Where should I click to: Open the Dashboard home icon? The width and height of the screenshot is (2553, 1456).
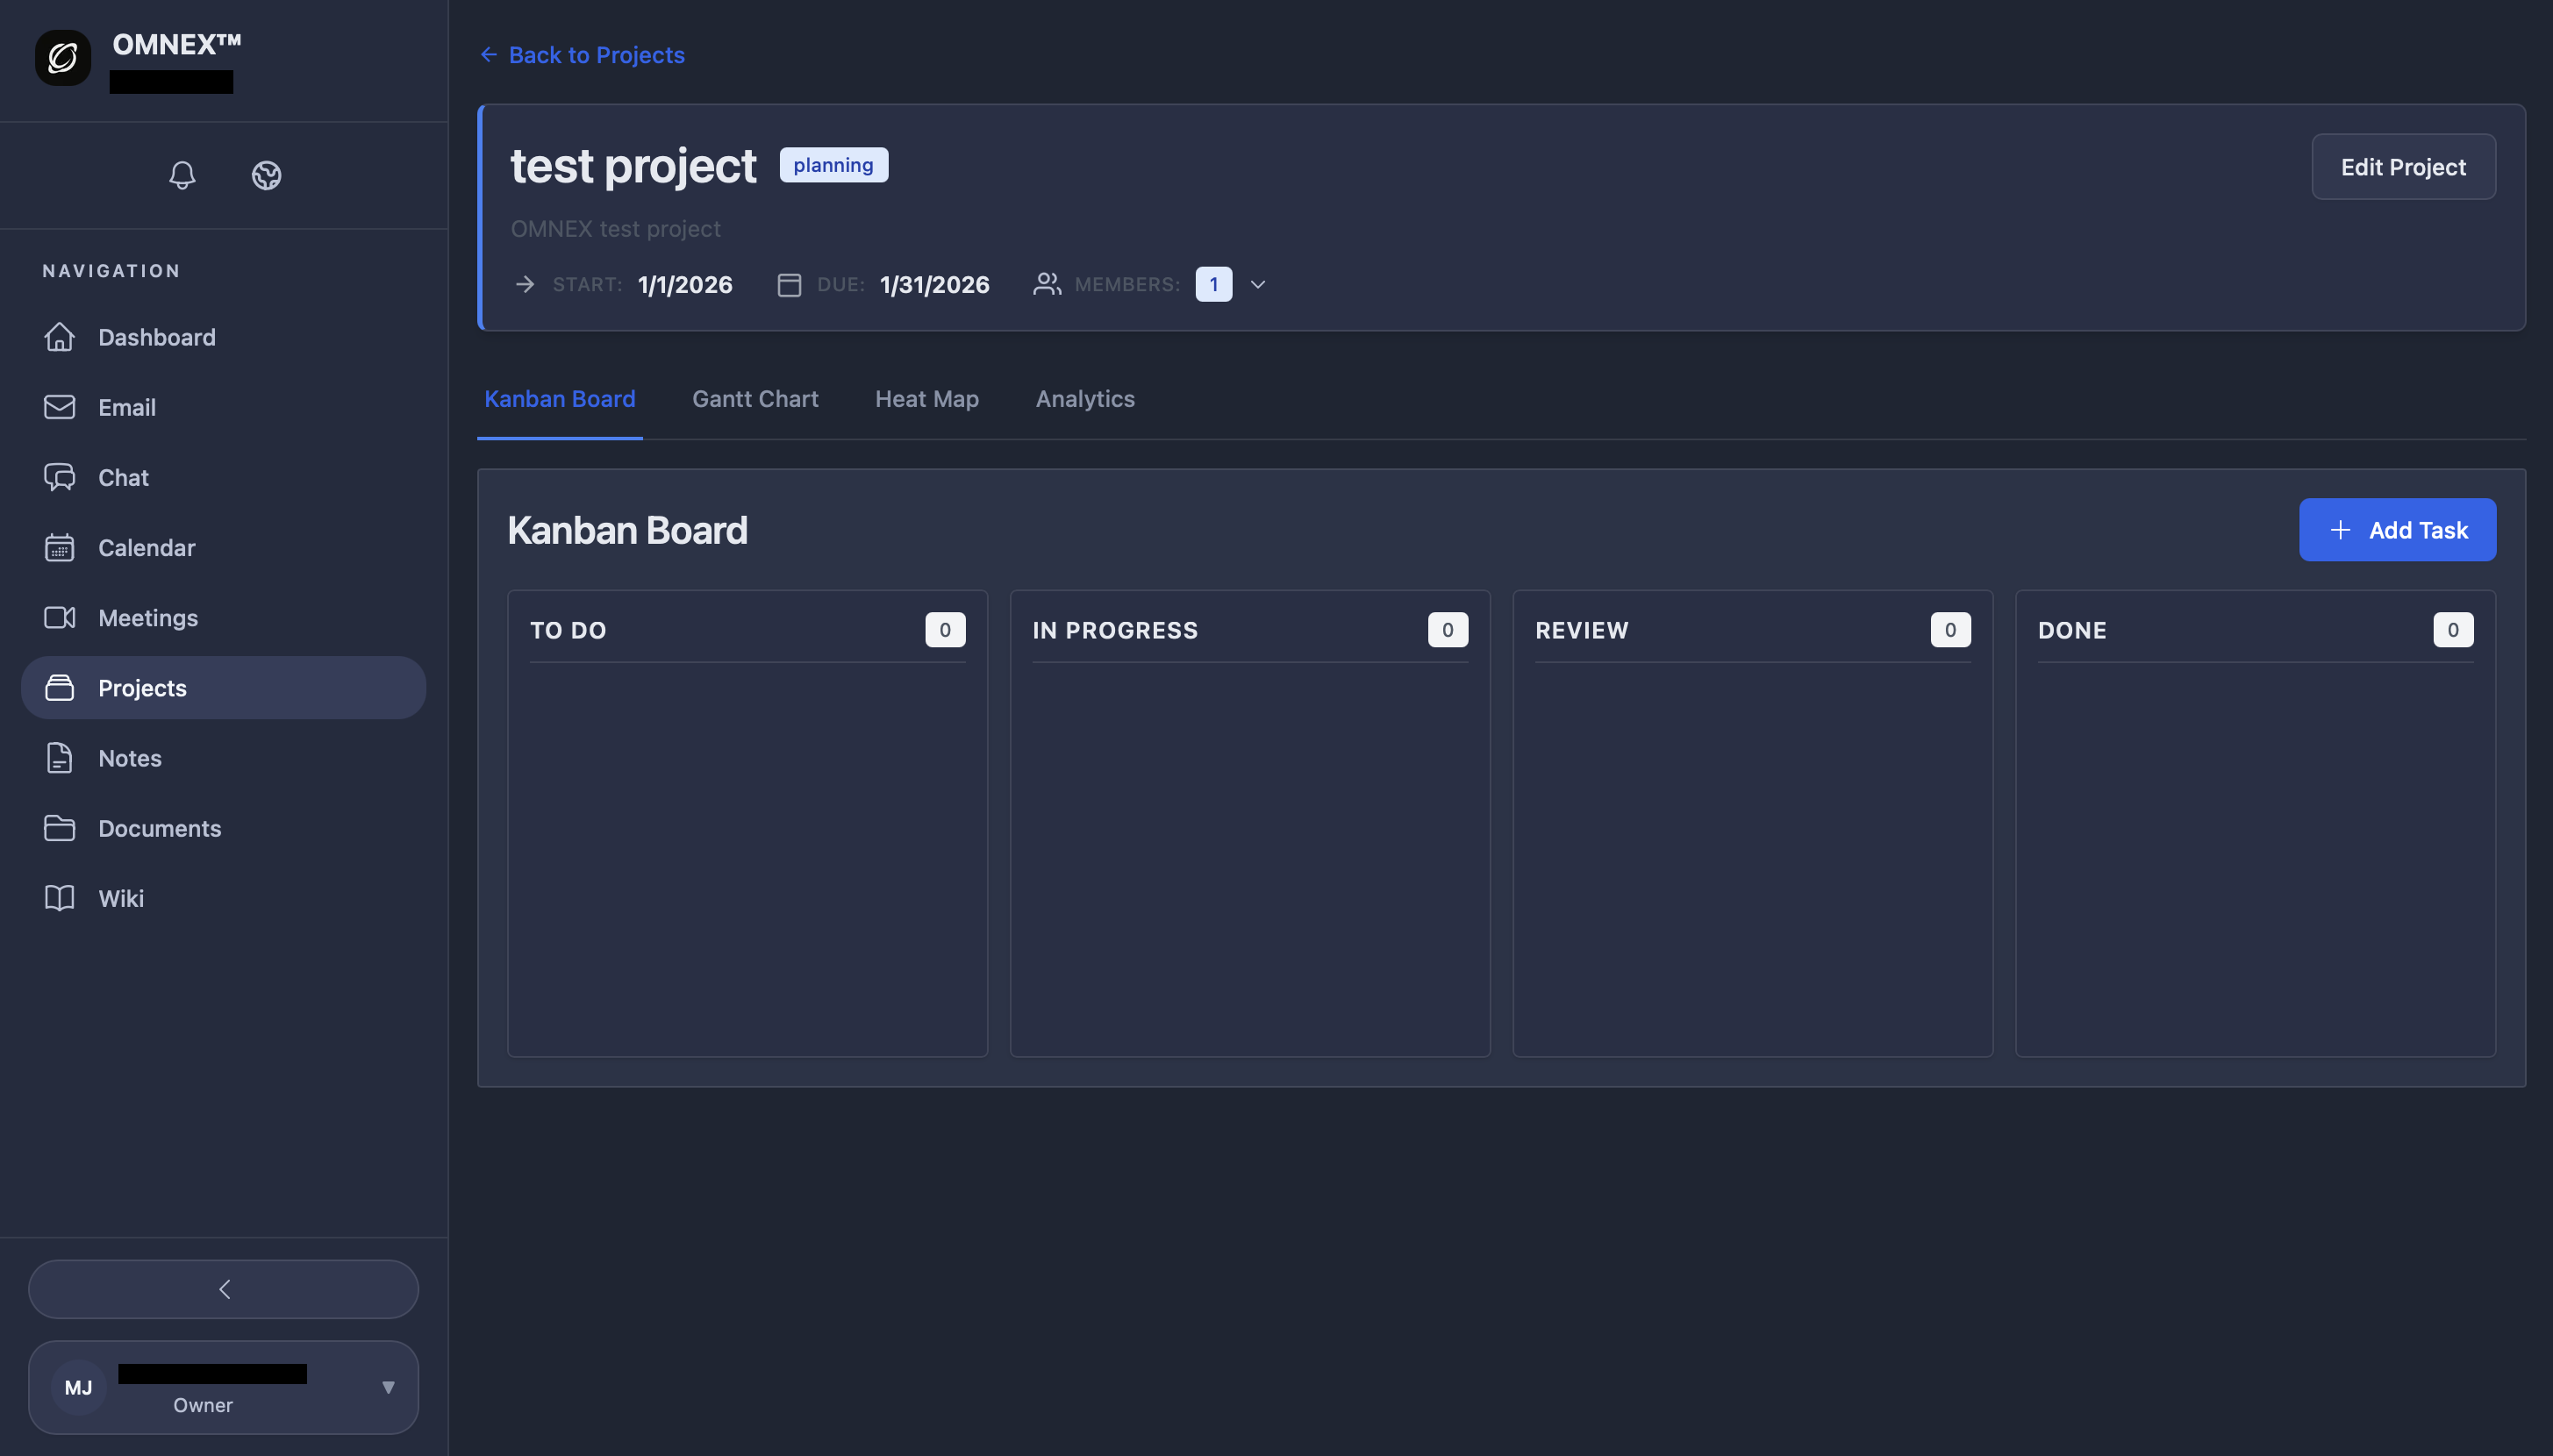[60, 337]
